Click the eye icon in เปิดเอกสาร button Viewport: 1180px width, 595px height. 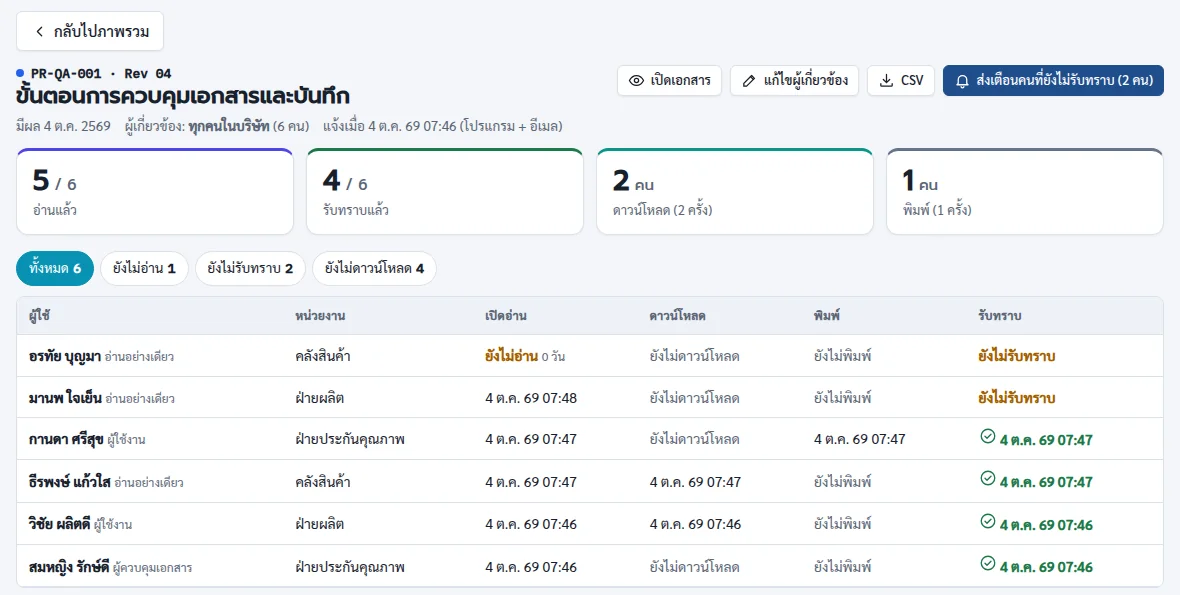pyautogui.click(x=637, y=80)
